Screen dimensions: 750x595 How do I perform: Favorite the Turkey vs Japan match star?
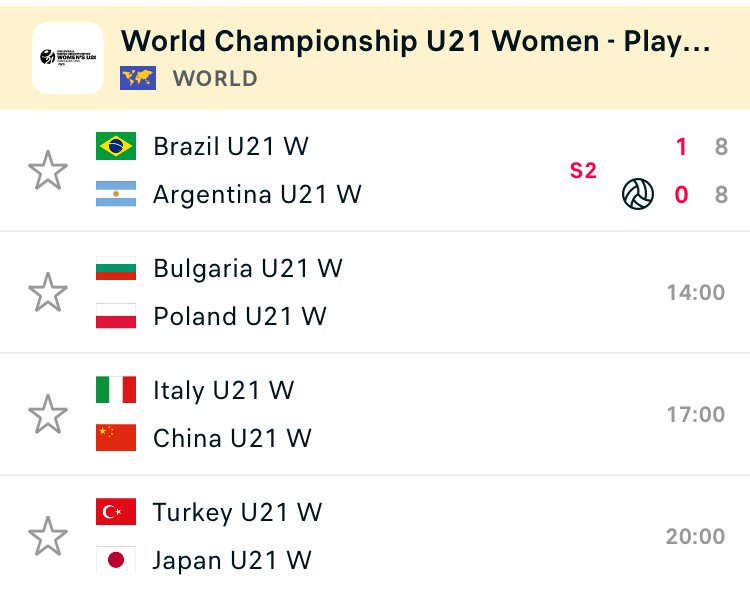[x=47, y=536]
